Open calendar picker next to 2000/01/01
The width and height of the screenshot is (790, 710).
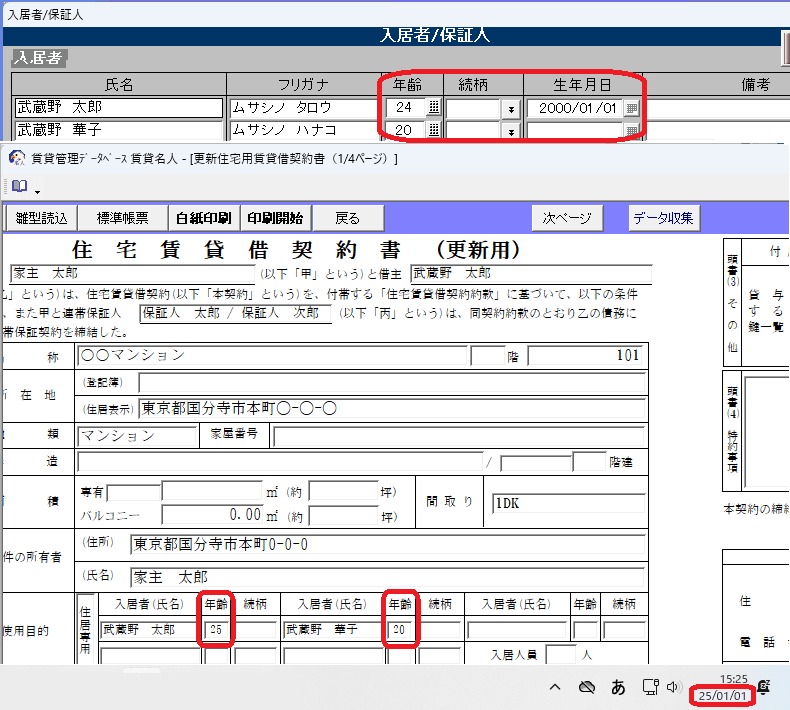point(631,107)
